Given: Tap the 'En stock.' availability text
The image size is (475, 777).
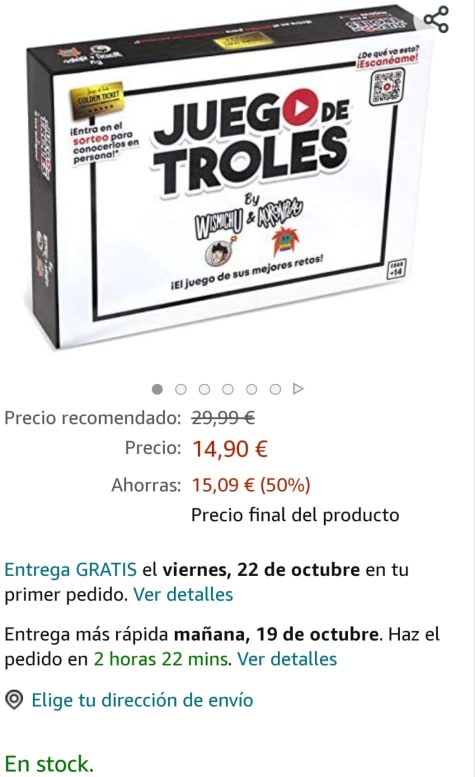Looking at the screenshot, I should tap(49, 764).
